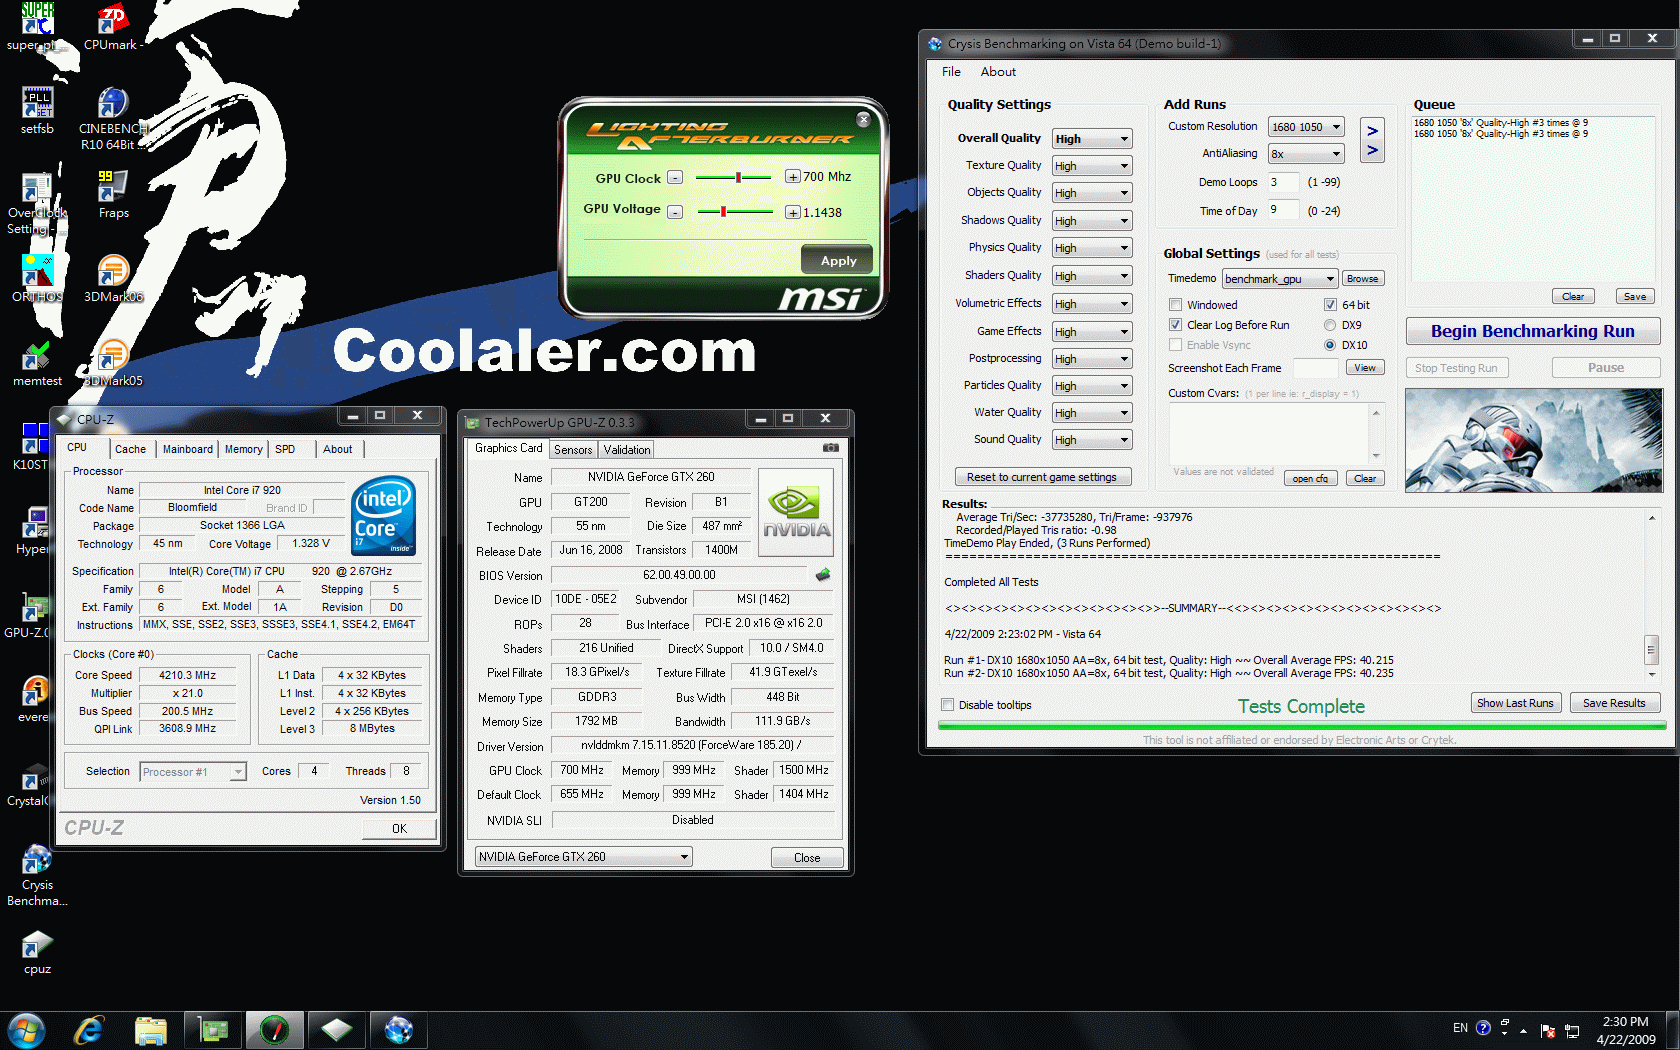The image size is (1680, 1050).
Task: Toggle Disable tooltips checkbox
Action: [947, 705]
